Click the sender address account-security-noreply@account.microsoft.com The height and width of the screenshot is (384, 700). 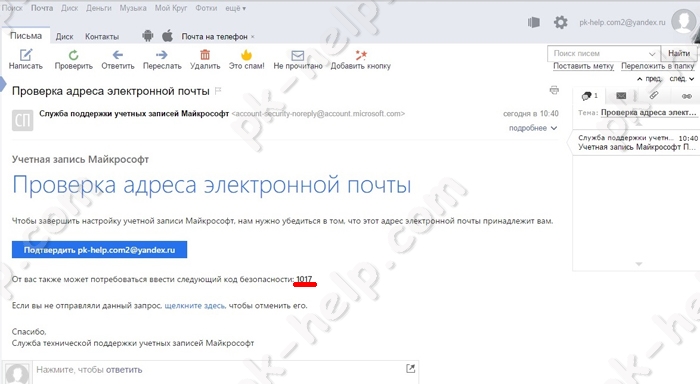click(x=318, y=113)
